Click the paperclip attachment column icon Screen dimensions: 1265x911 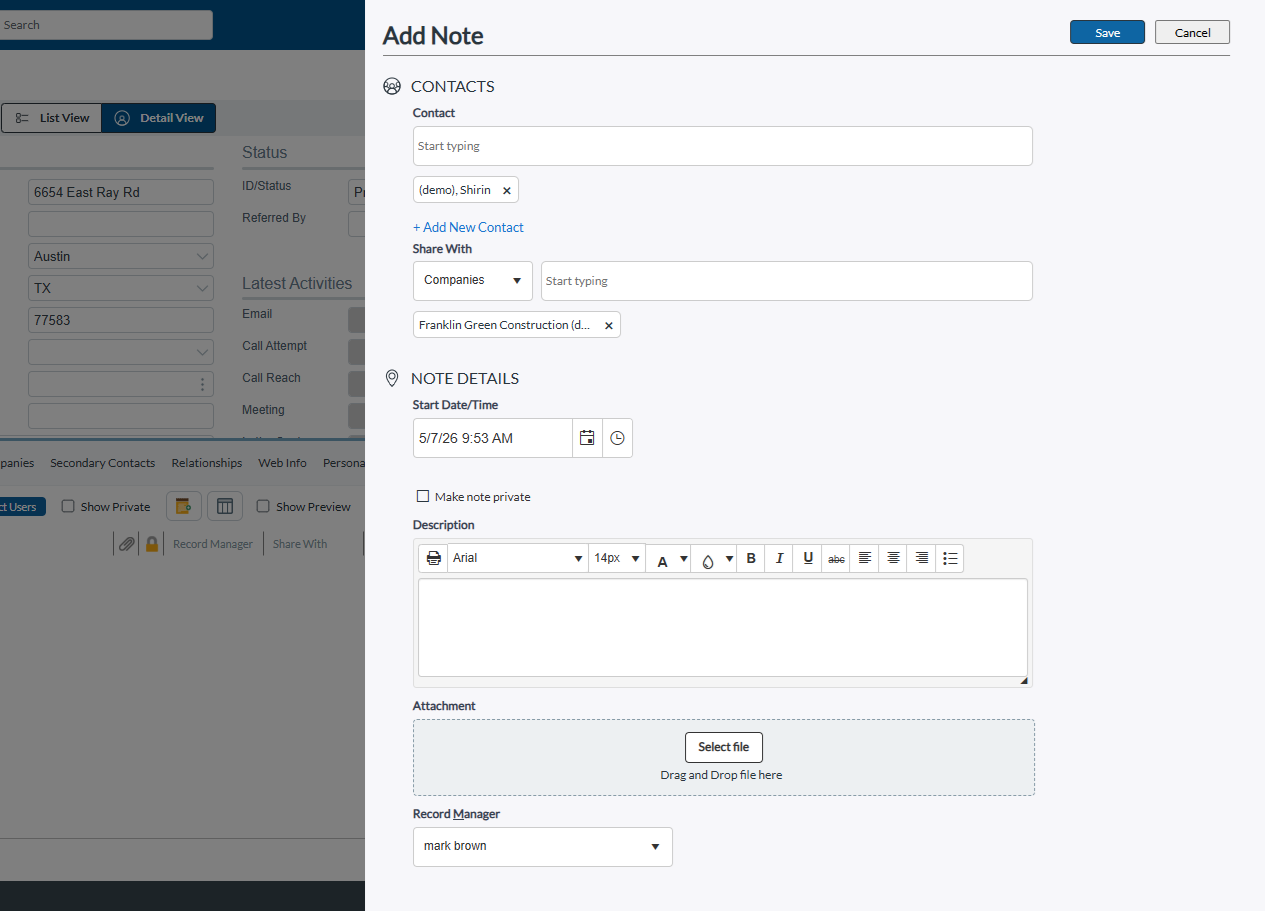[127, 544]
